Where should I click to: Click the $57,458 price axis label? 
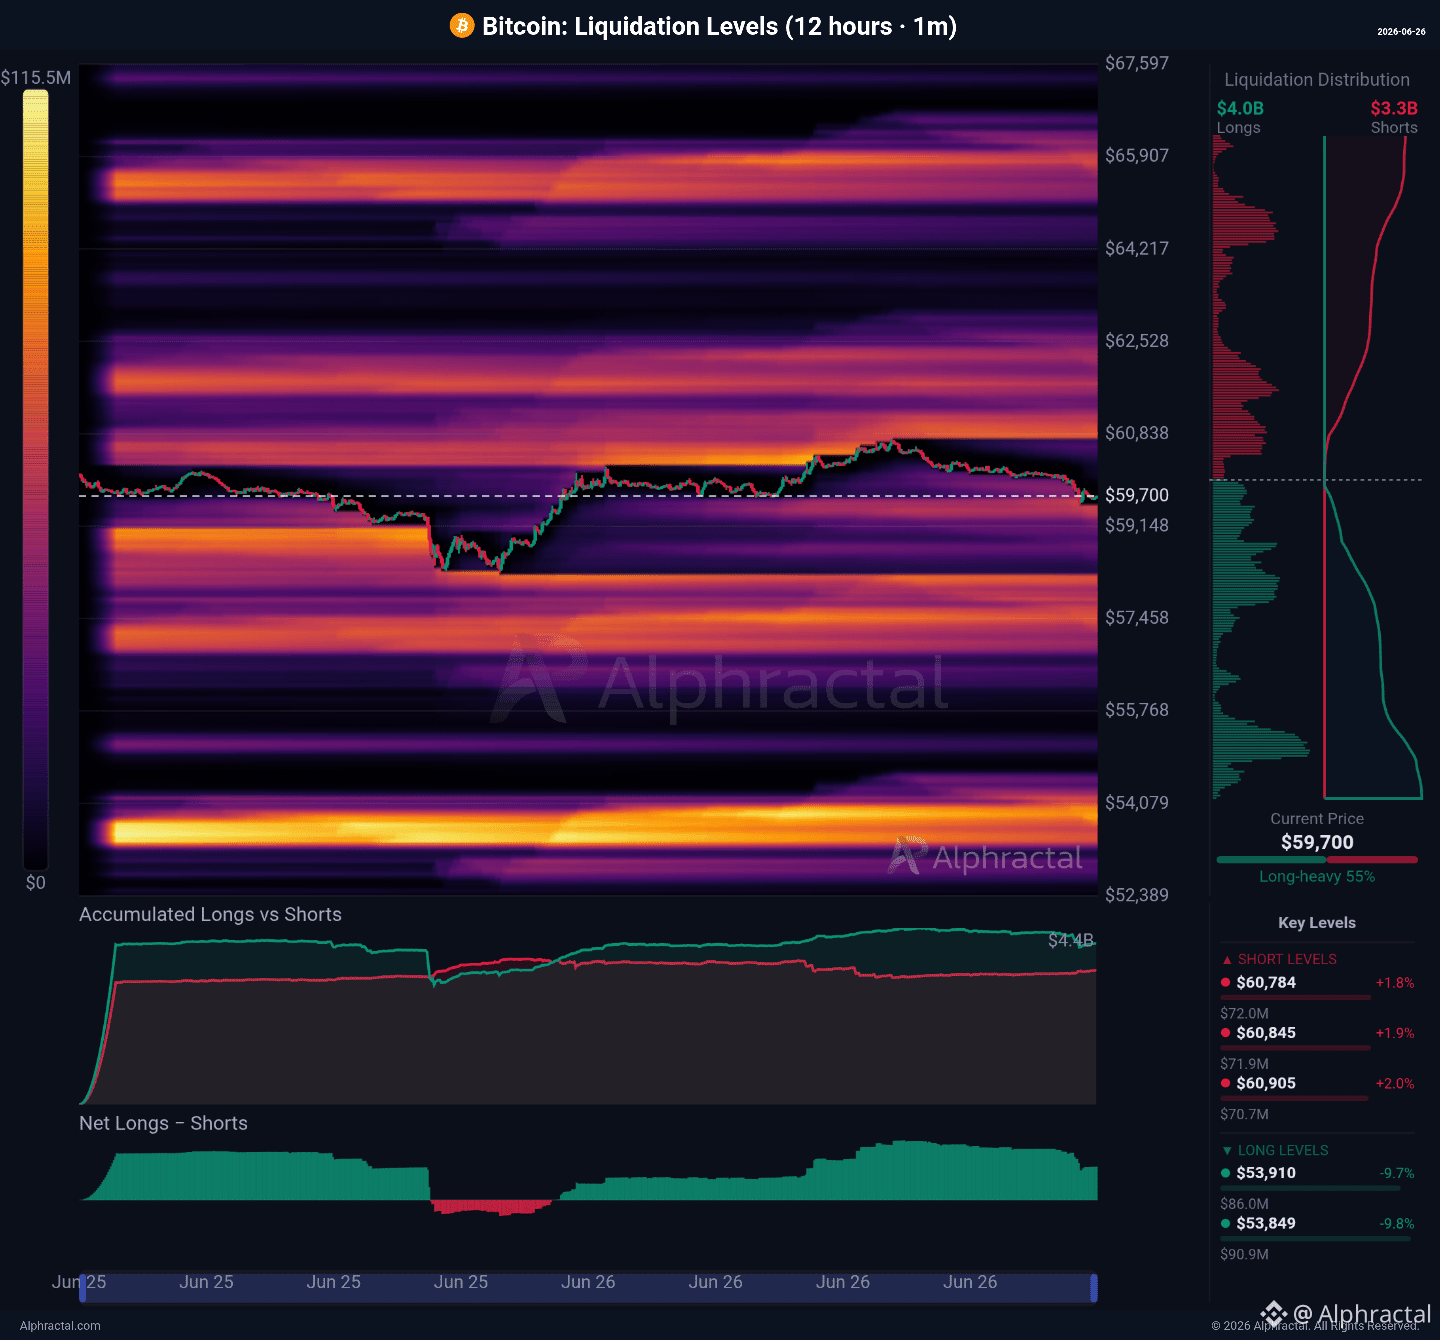(1137, 618)
